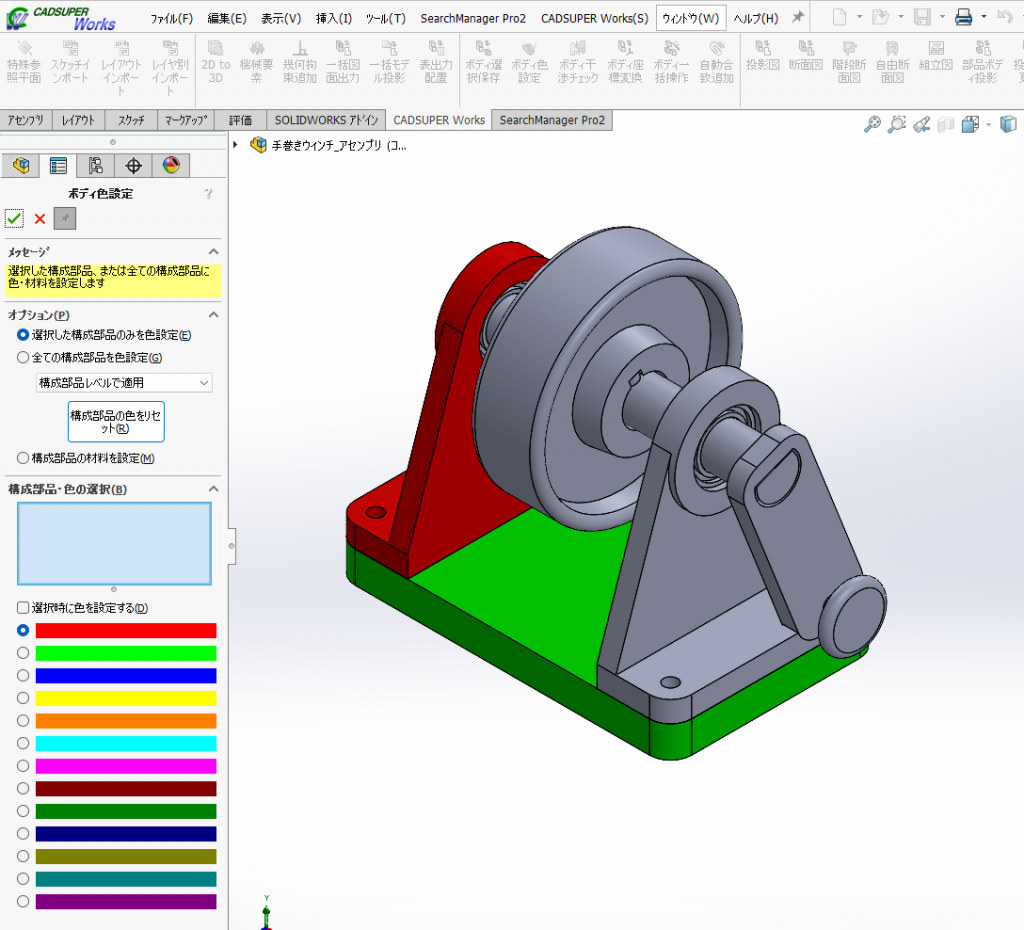Select 全ての構成部品を色設定 radio option
The image size is (1024, 930).
(x=23, y=357)
